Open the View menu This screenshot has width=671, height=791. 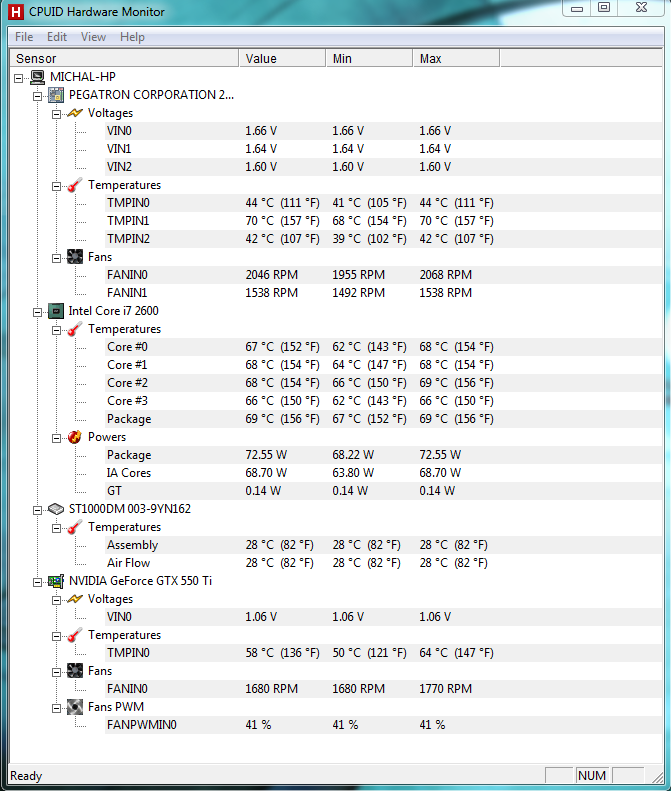pos(93,37)
